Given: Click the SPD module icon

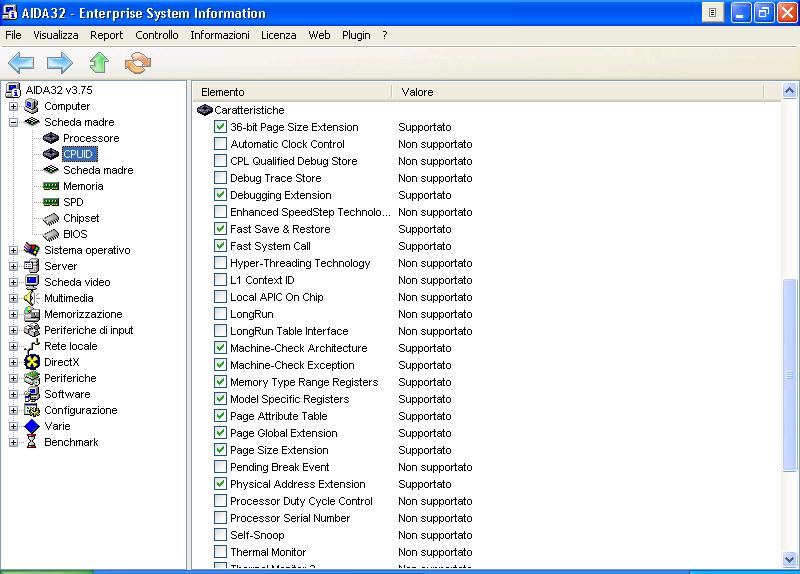Looking at the screenshot, I should (x=51, y=202).
